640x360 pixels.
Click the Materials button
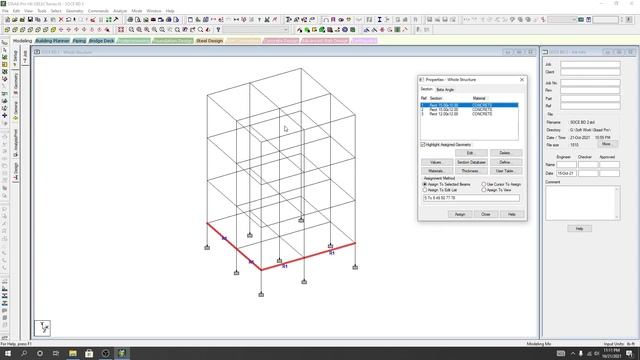[x=436, y=171]
